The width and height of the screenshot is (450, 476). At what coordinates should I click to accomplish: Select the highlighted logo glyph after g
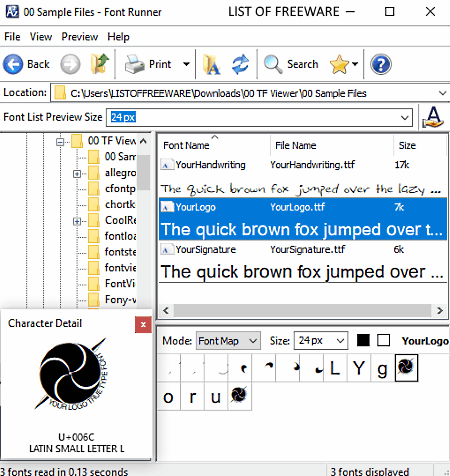406,368
